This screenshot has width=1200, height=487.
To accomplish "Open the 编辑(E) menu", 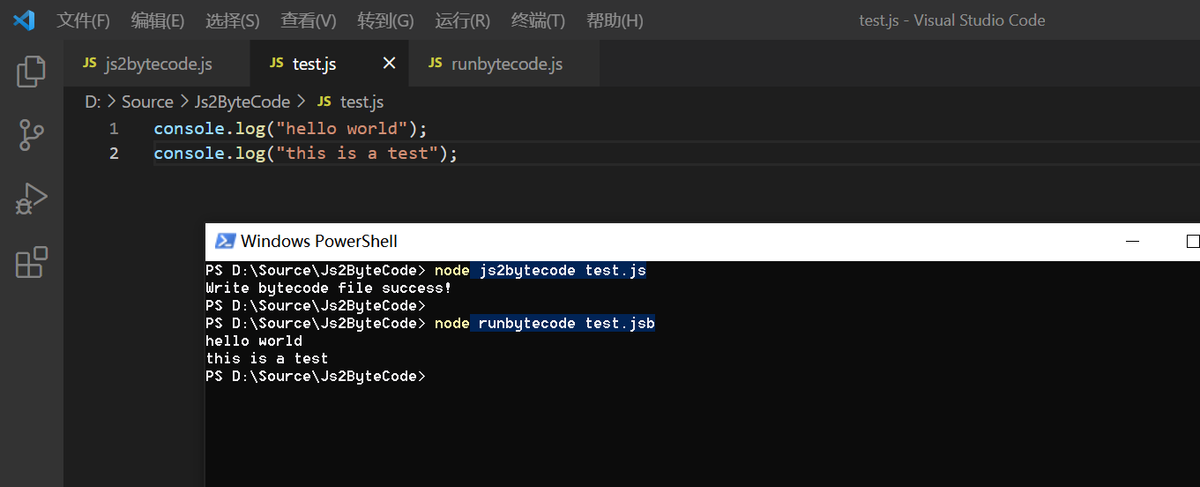I will pos(157,21).
